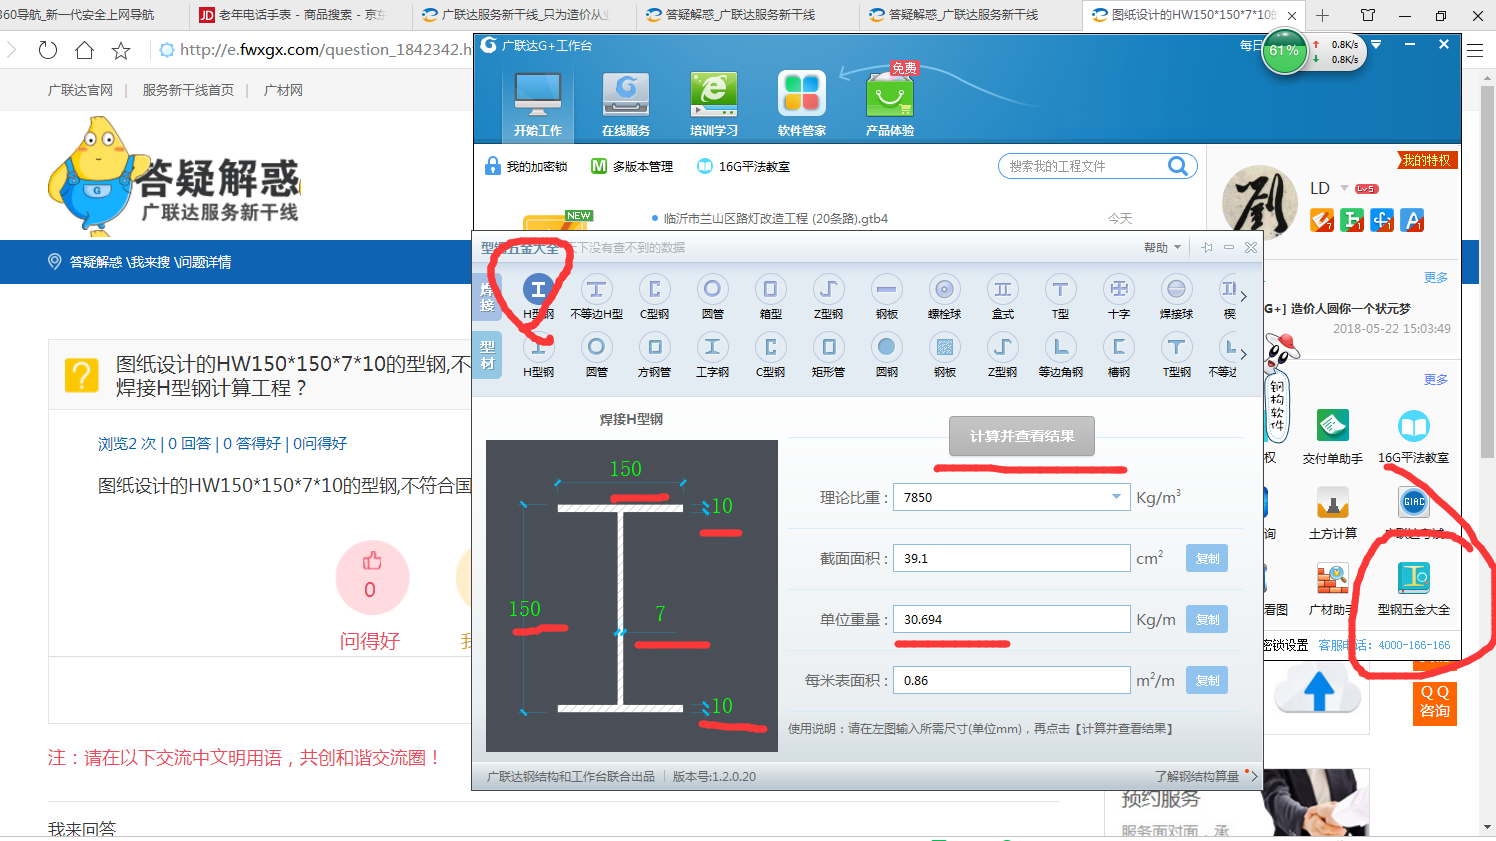1496x841 pixels.
Task: Switch to the 型材 category tab
Action: tap(487, 354)
